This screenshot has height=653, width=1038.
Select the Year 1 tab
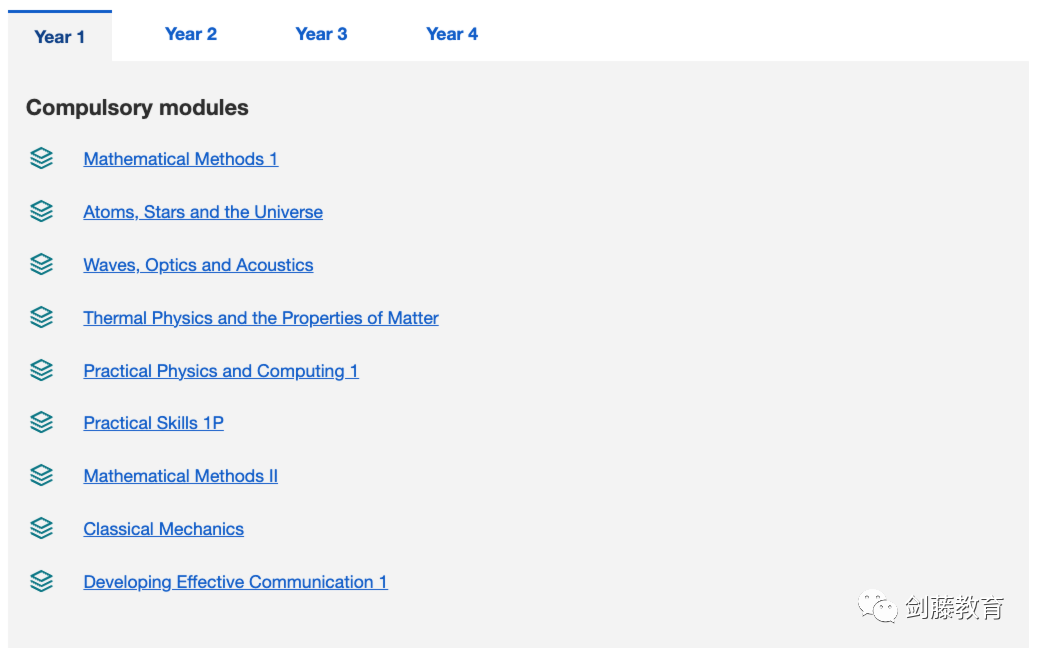point(60,37)
